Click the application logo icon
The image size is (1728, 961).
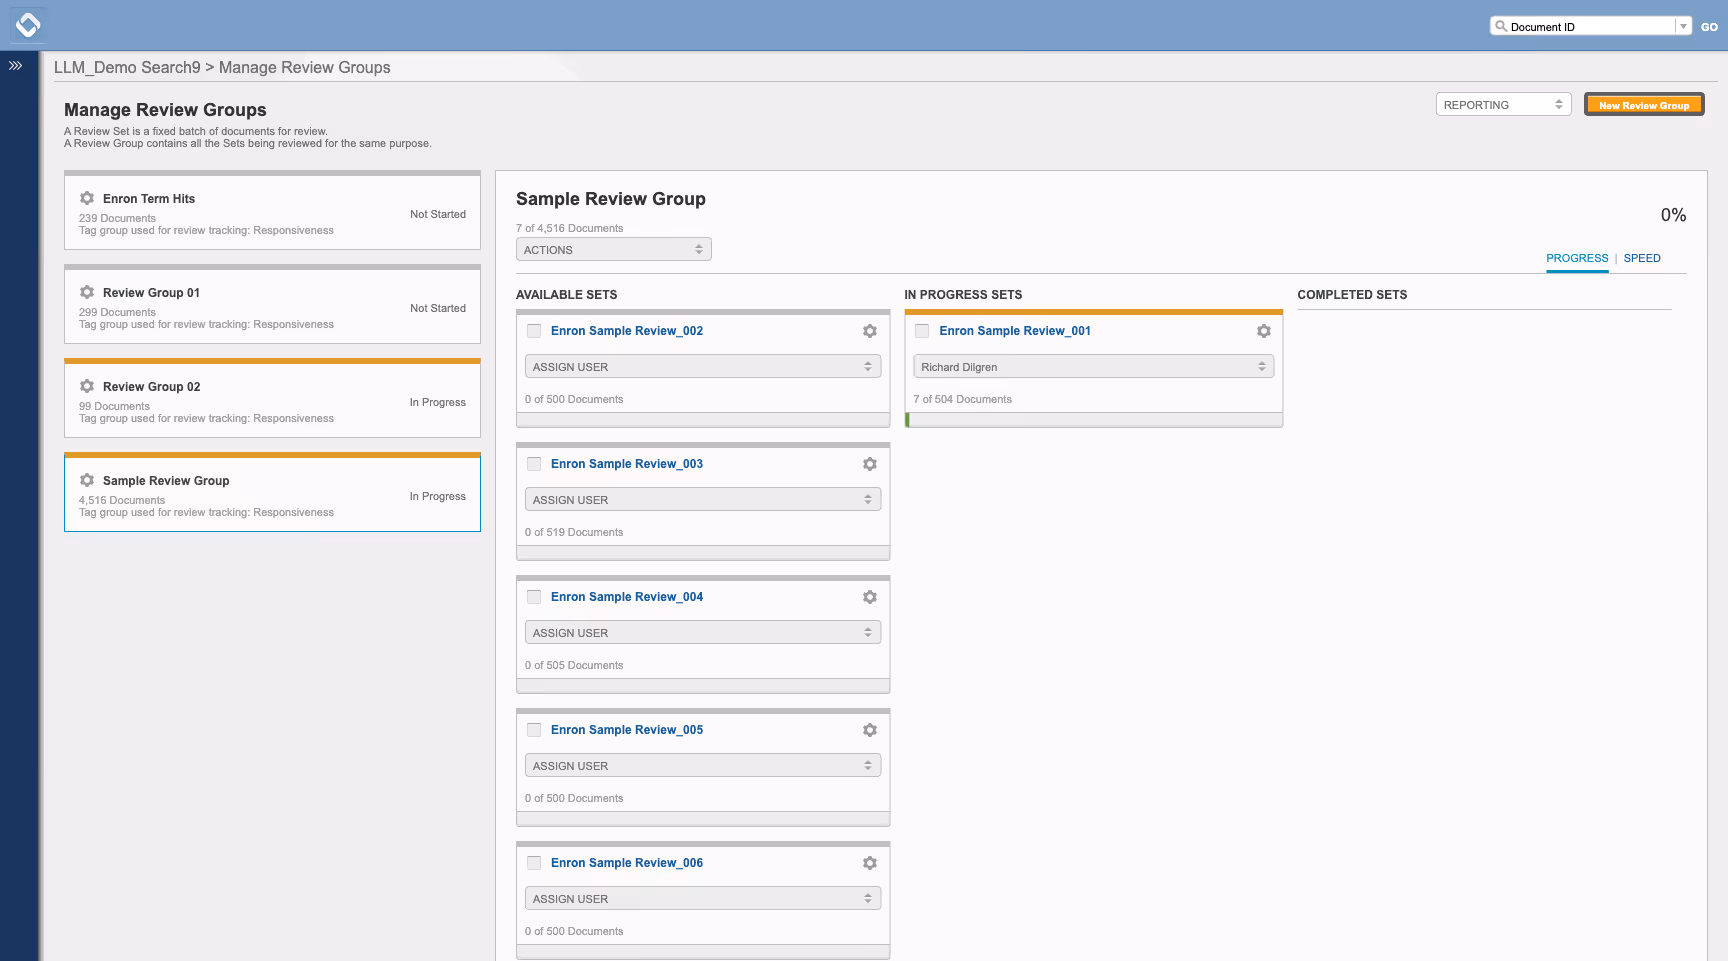(x=28, y=24)
